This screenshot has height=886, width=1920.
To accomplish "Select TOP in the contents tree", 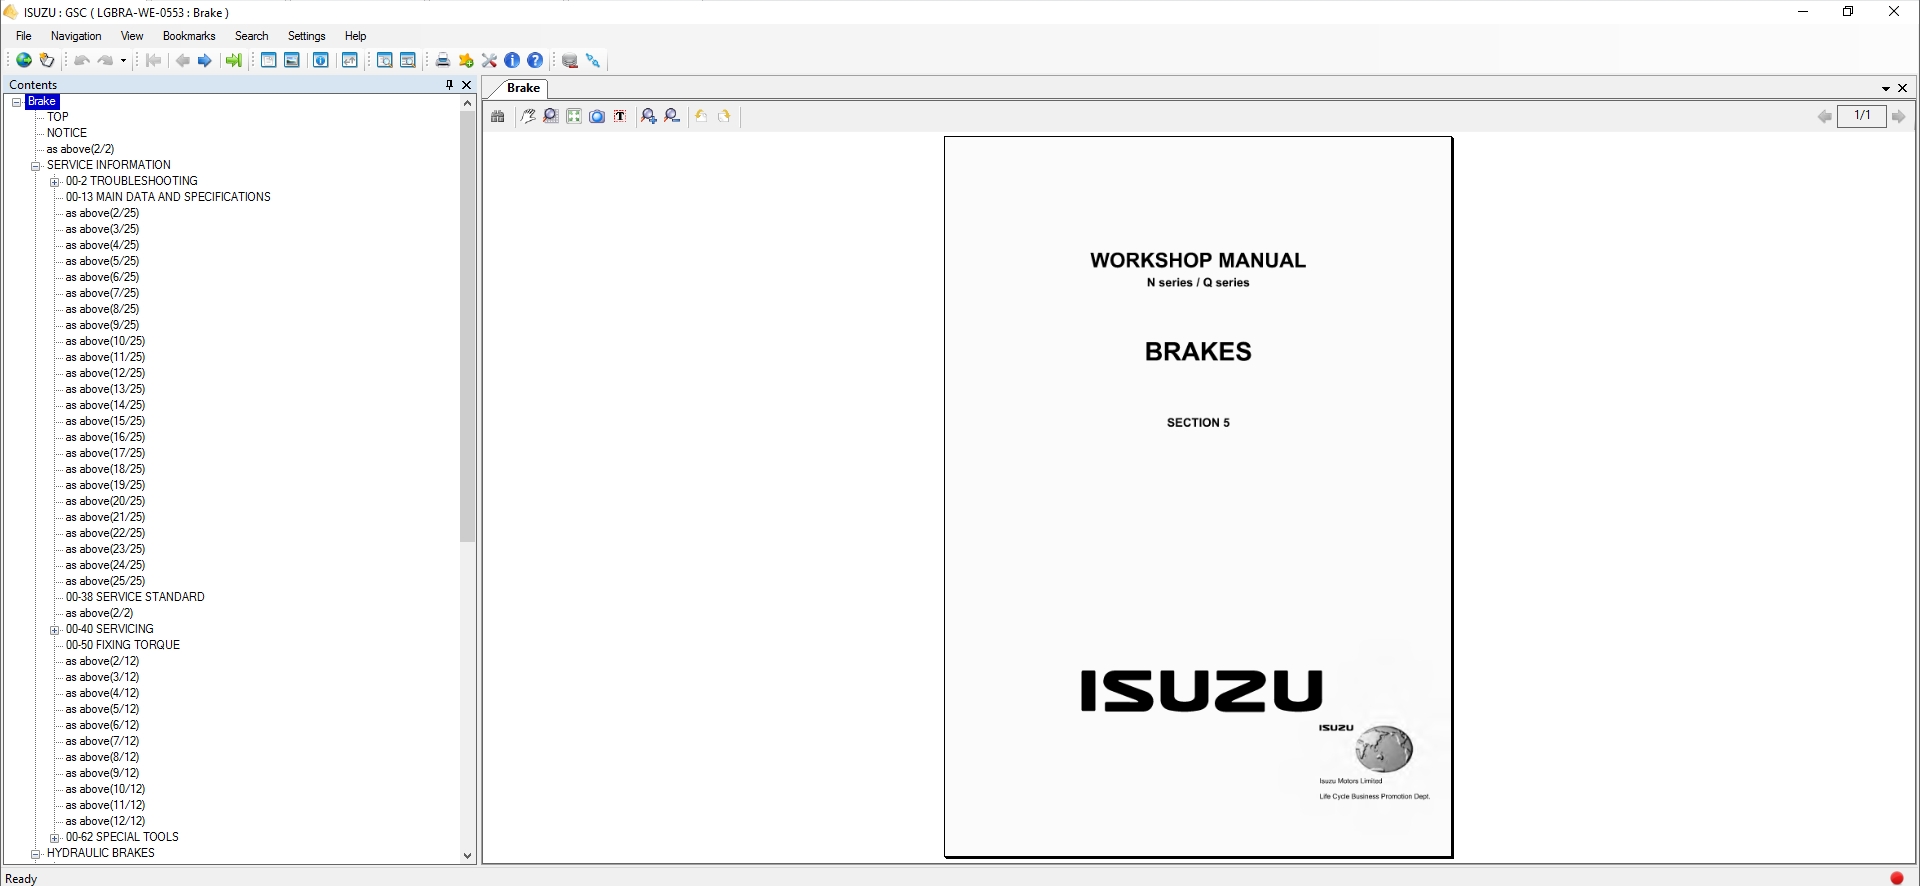I will [58, 117].
